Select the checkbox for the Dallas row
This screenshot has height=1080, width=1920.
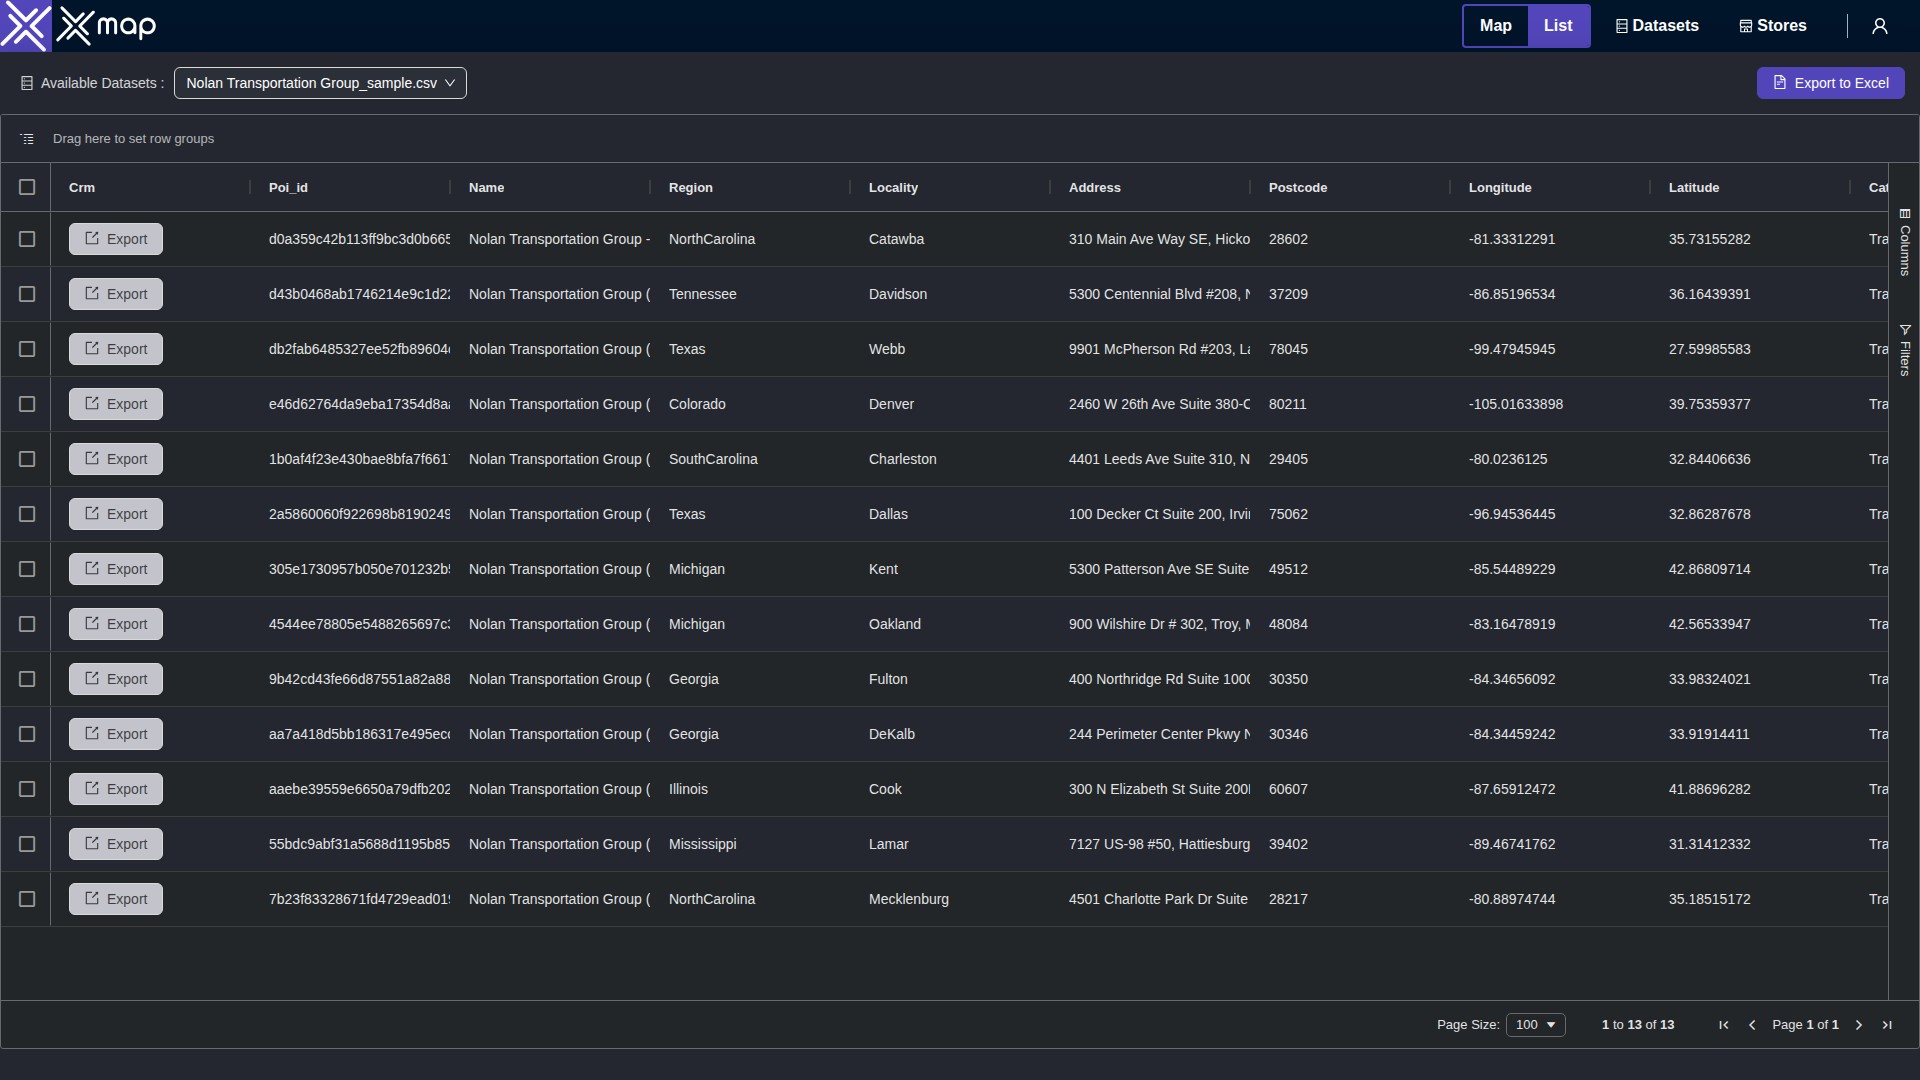(x=27, y=514)
